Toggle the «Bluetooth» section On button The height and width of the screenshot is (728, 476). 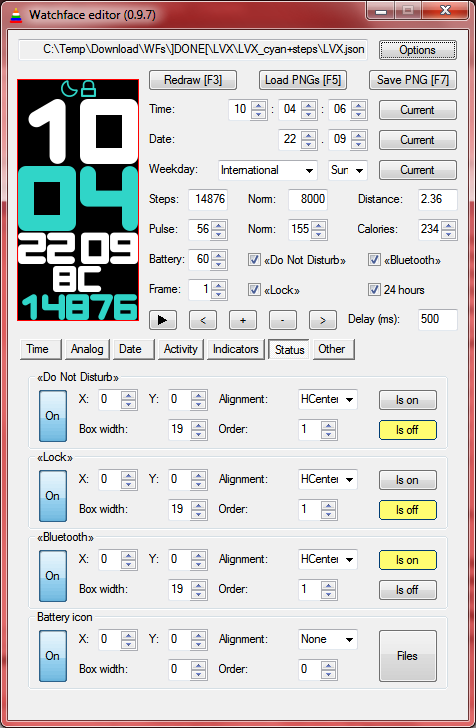tap(52, 576)
